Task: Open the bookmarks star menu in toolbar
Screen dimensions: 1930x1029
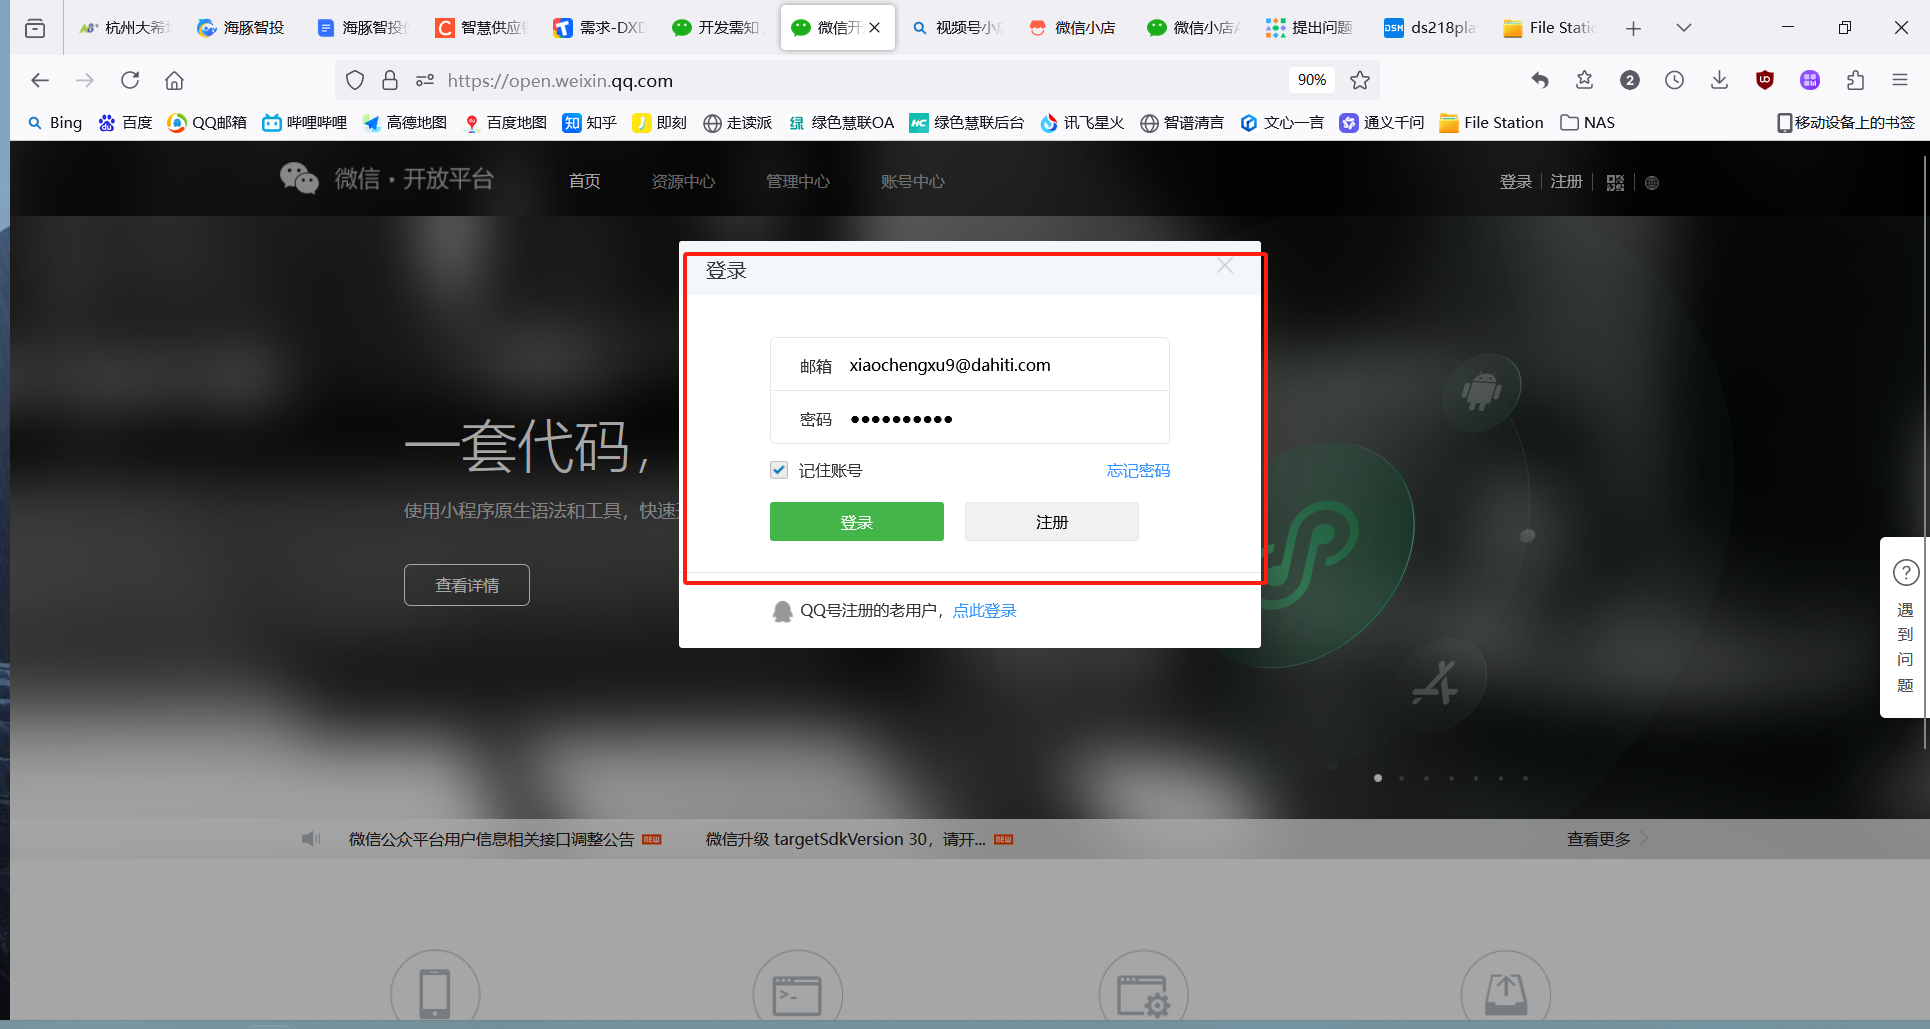Action: (1585, 80)
